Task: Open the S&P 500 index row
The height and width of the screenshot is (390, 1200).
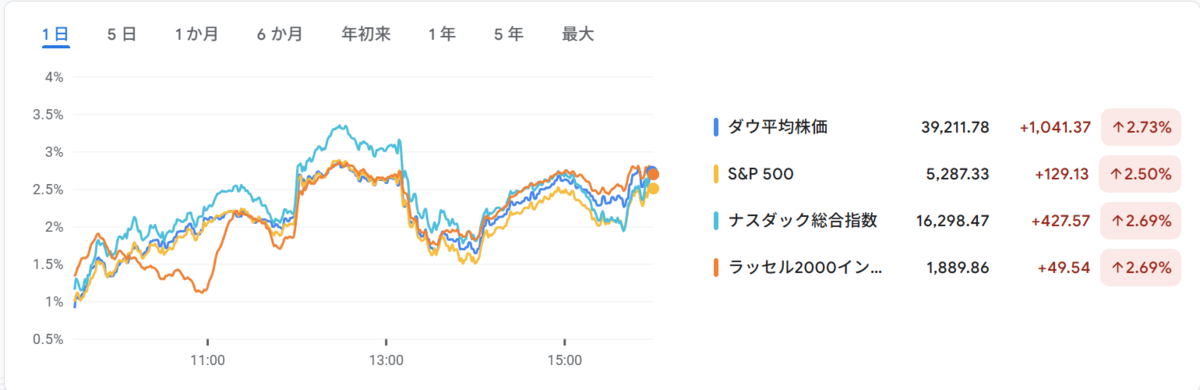Action: pyautogui.click(x=945, y=174)
